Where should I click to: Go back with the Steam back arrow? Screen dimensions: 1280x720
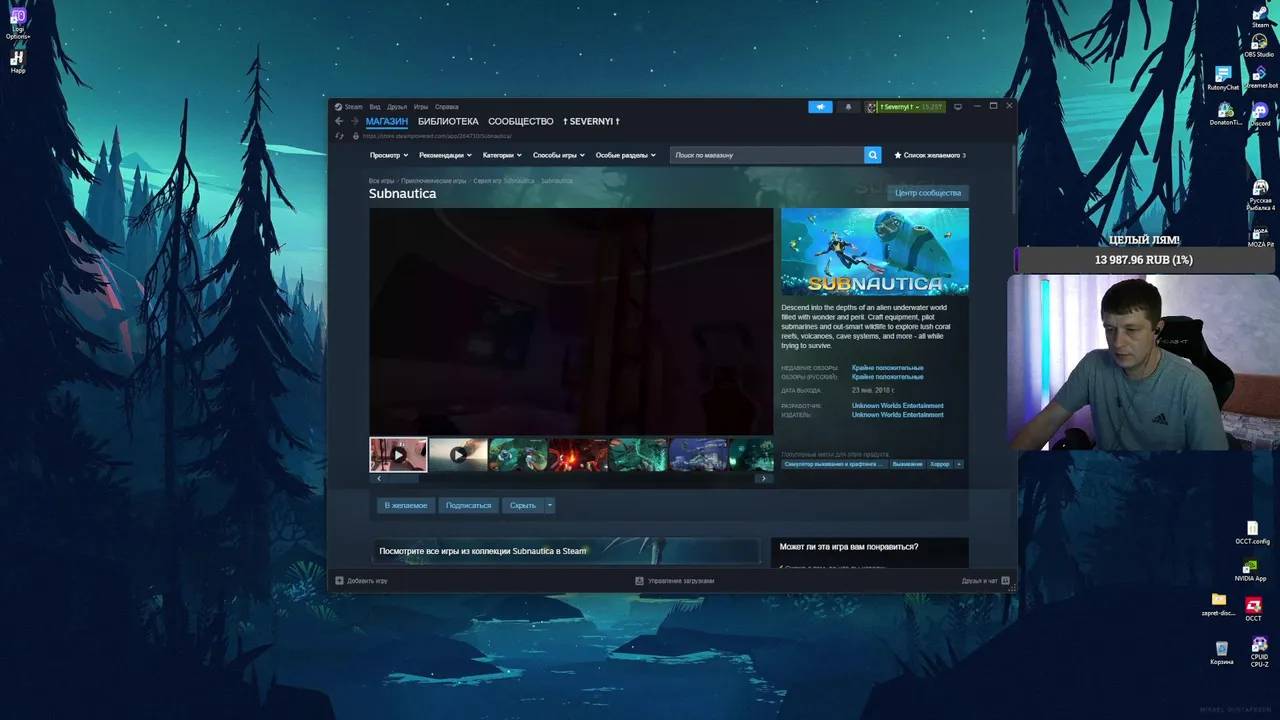[x=339, y=122]
